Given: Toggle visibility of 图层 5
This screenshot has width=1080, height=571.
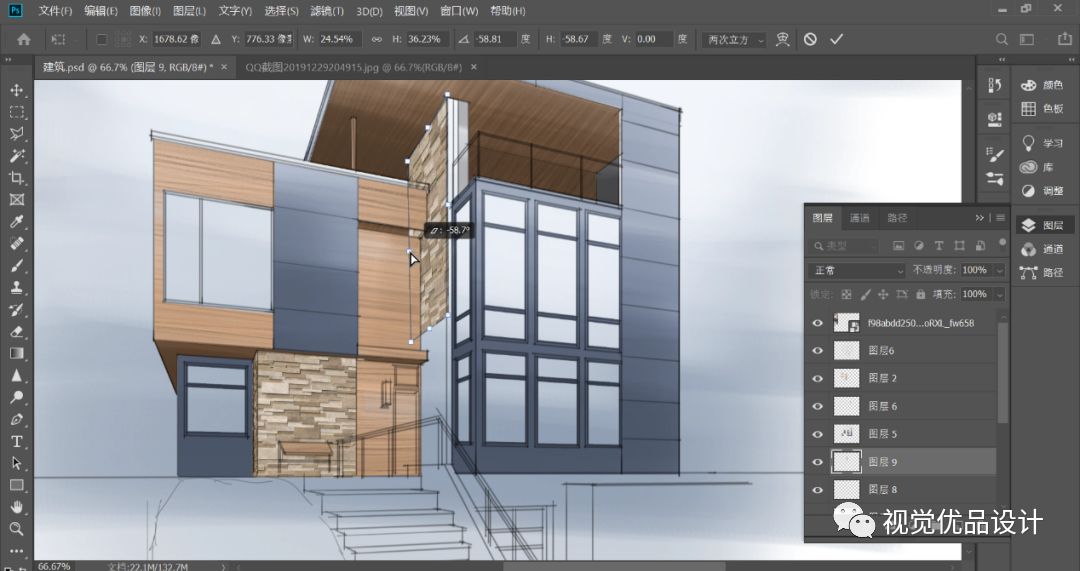Looking at the screenshot, I should (818, 434).
